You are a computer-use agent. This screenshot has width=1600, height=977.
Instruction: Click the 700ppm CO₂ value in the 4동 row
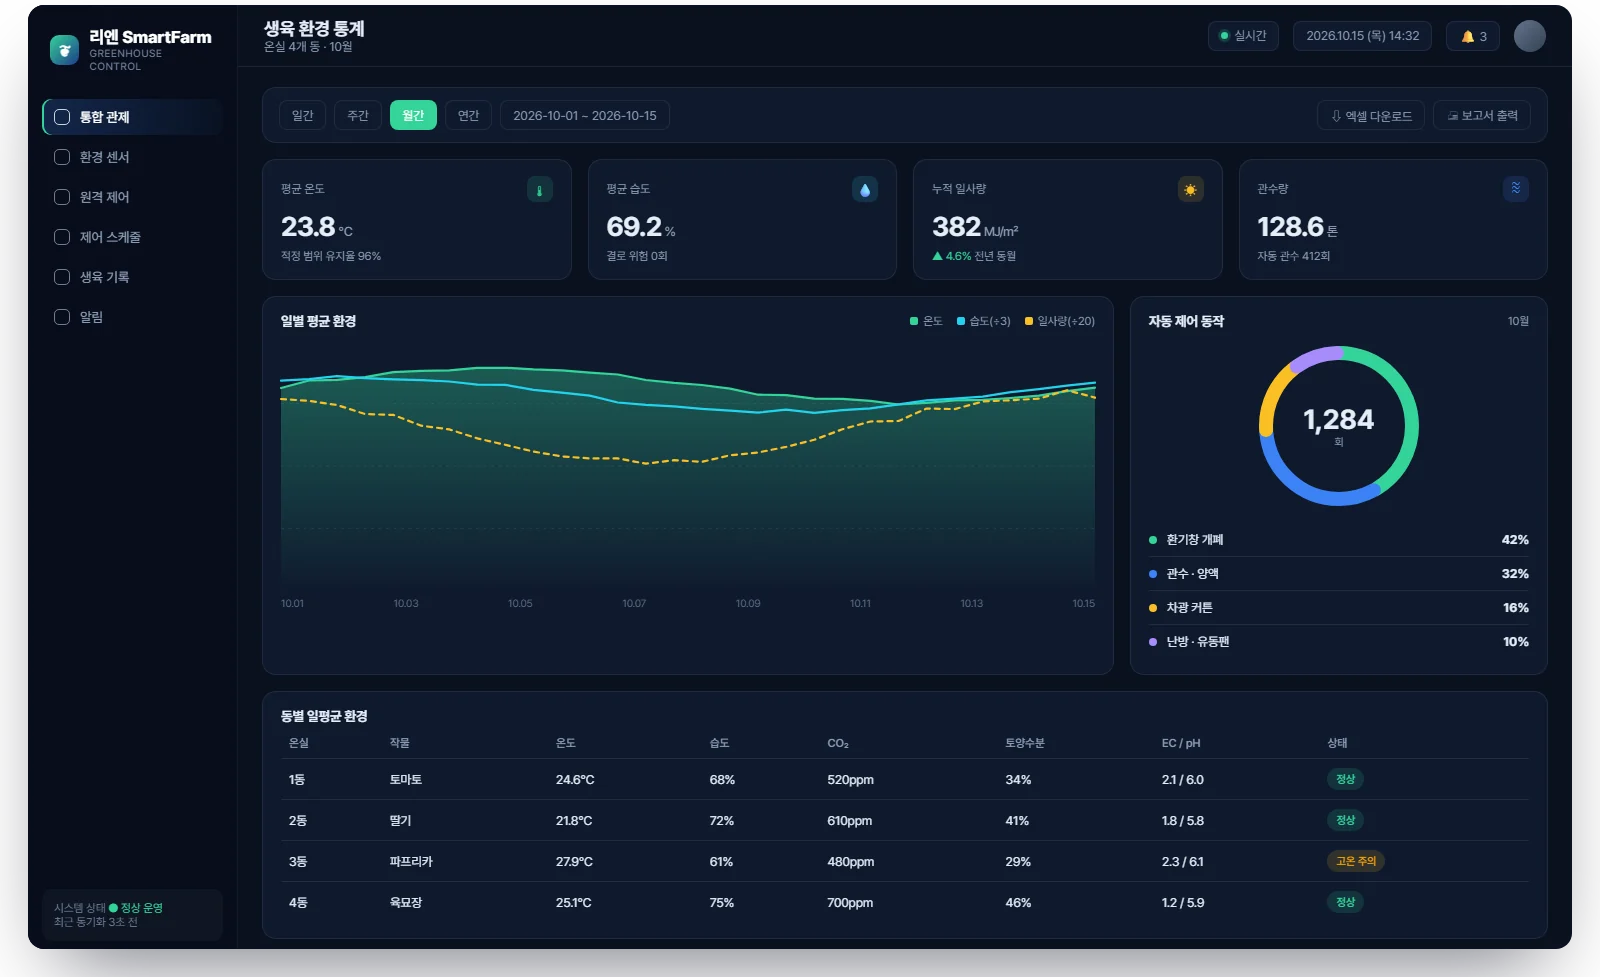point(850,903)
